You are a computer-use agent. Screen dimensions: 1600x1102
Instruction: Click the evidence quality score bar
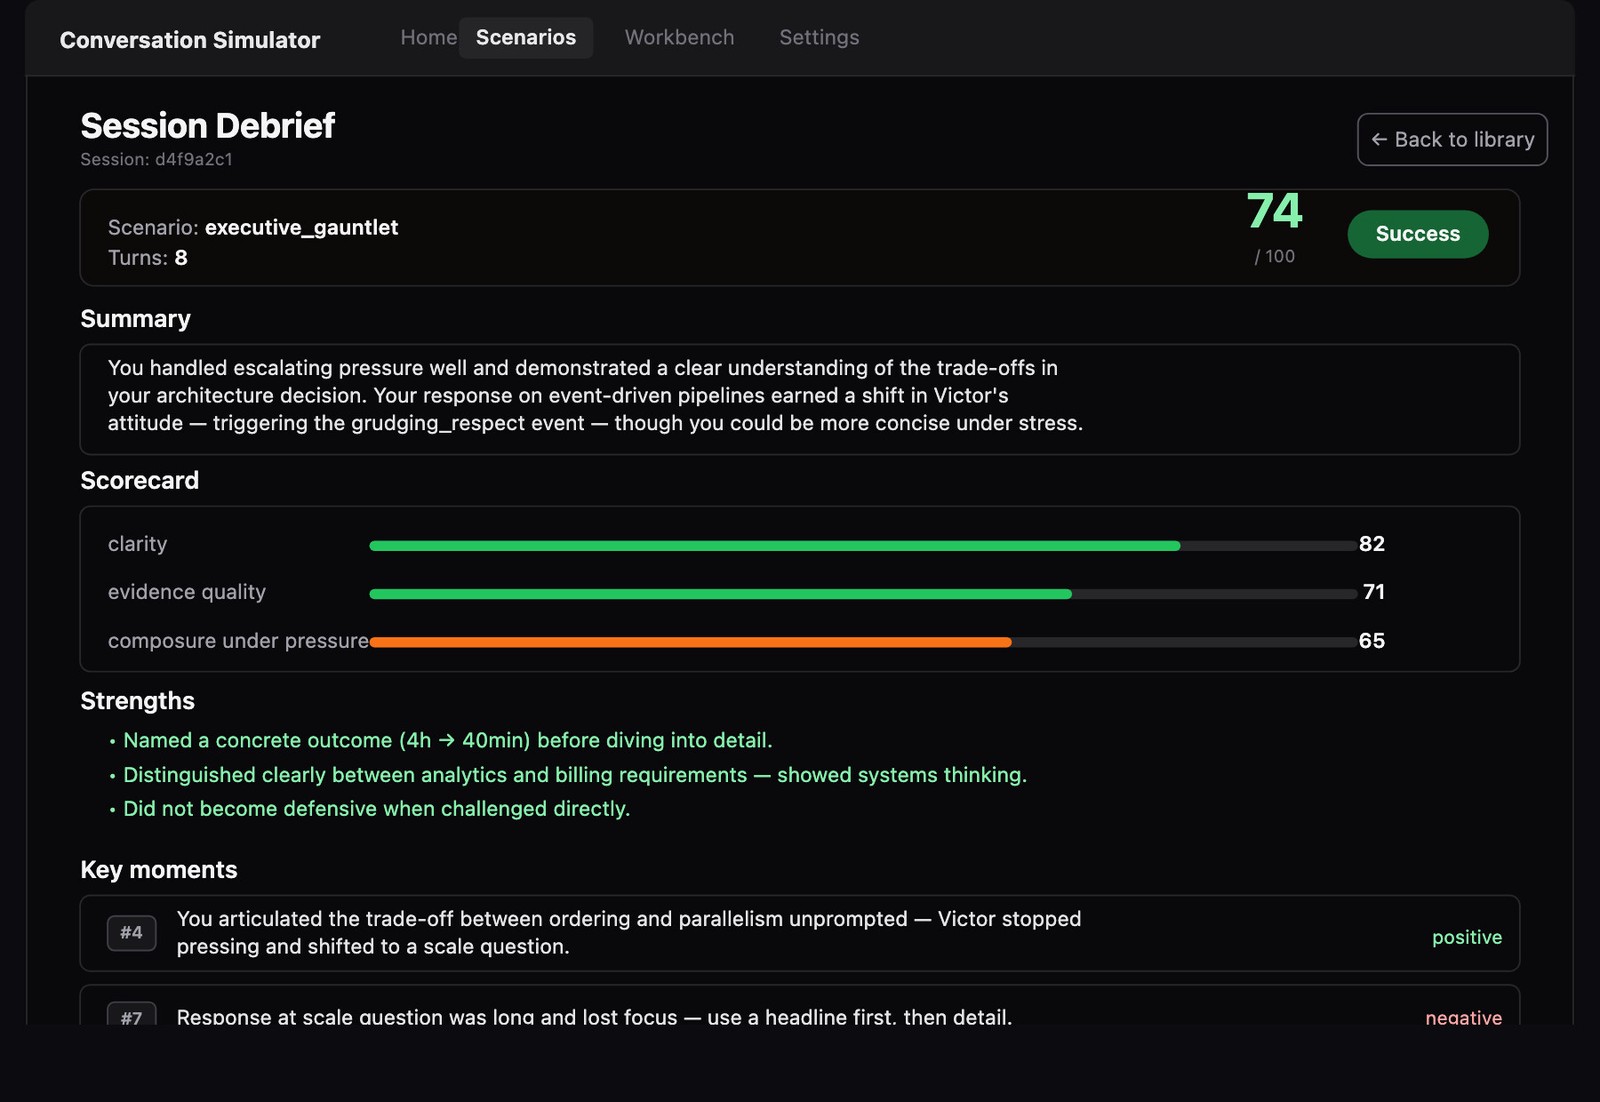863,594
